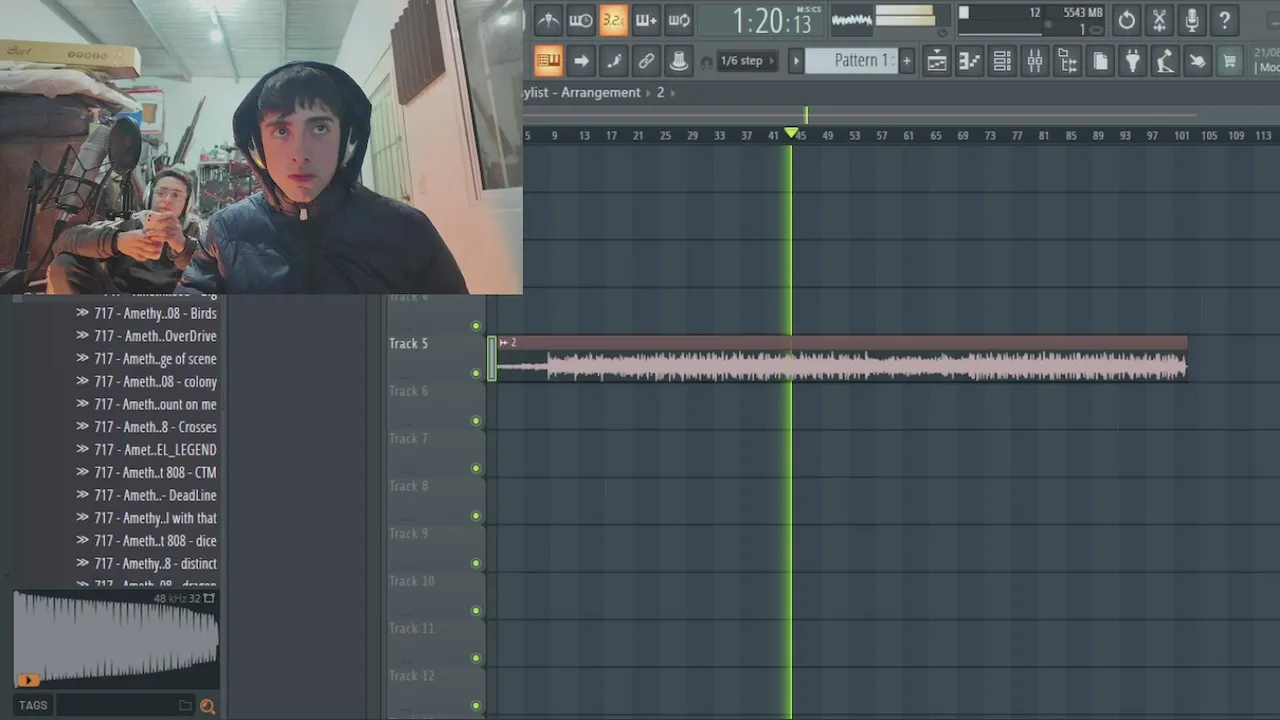Click the sample preview waveform thumbnail

(116, 638)
